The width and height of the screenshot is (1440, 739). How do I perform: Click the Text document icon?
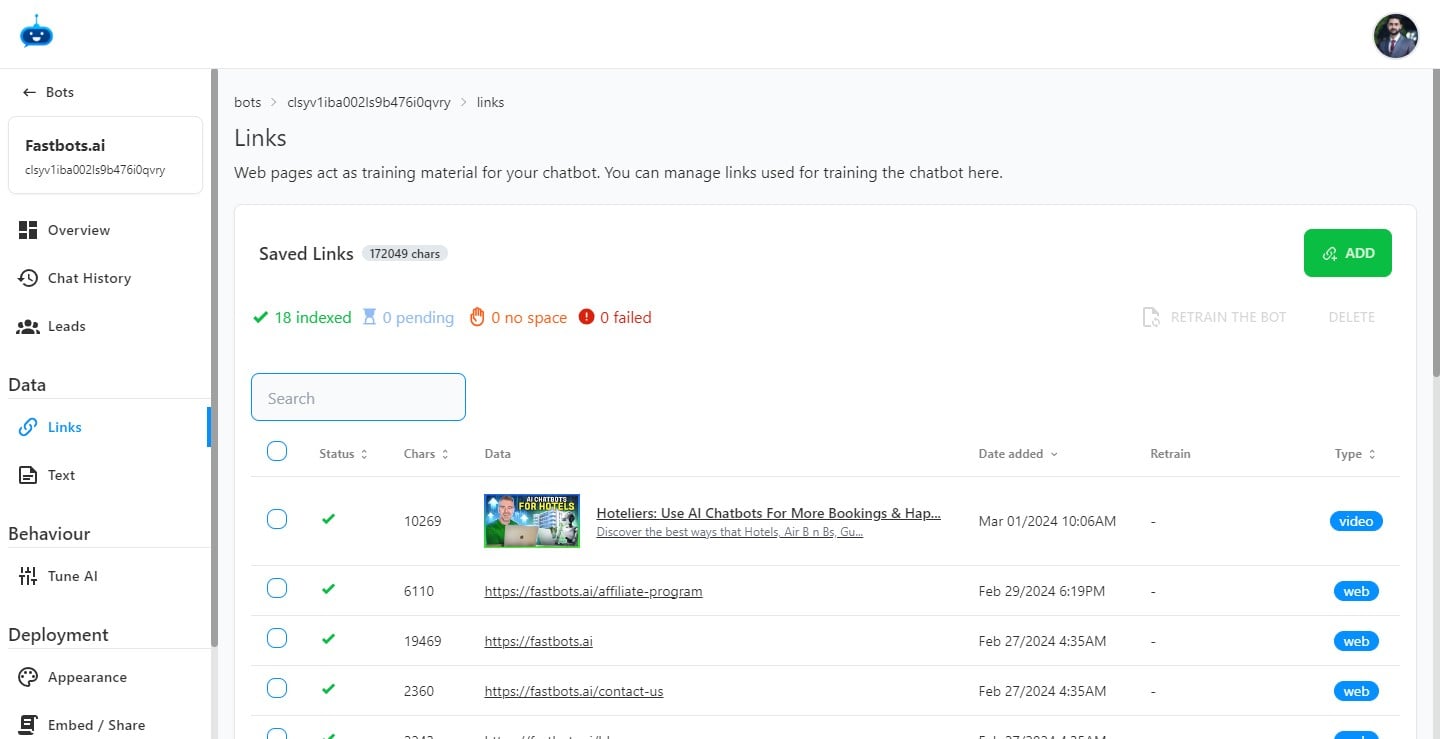pyautogui.click(x=28, y=475)
